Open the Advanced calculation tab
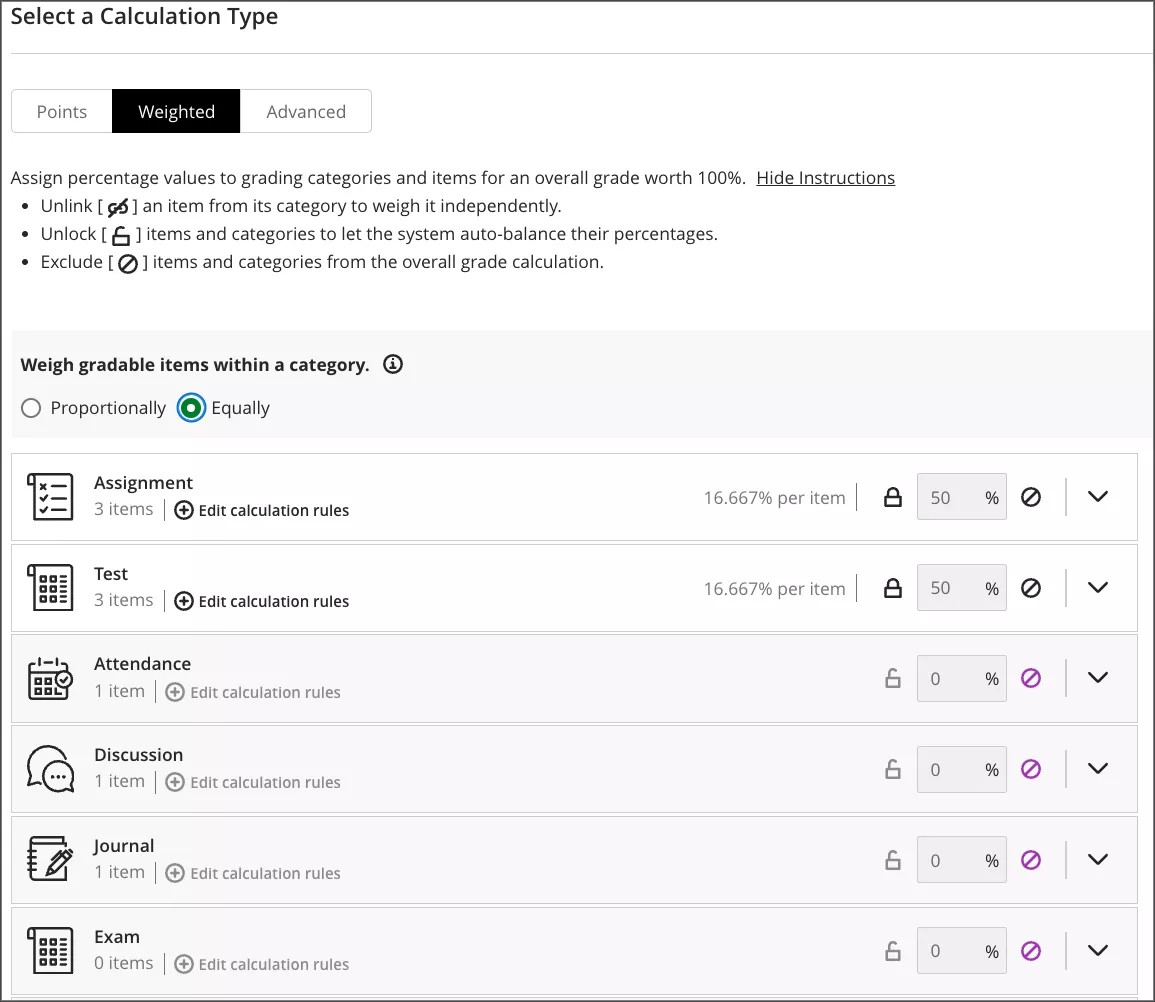Screen dimensions: 1155x1002 [x=306, y=111]
